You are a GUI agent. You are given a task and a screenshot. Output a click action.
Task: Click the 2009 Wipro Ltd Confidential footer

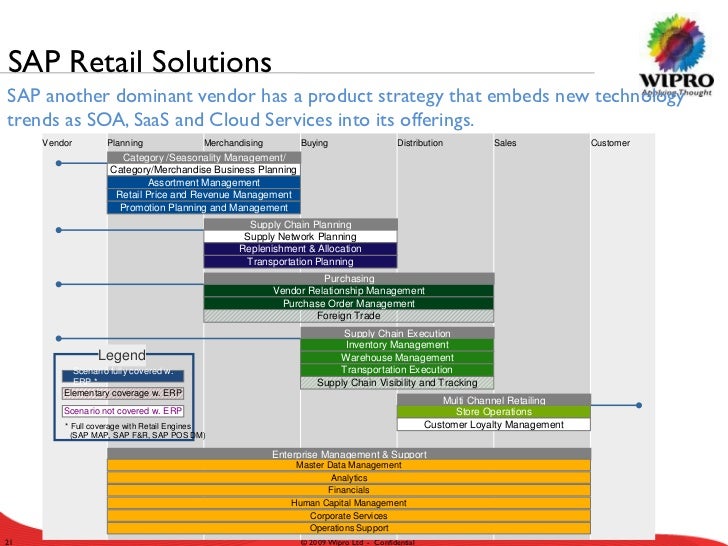(x=358, y=542)
